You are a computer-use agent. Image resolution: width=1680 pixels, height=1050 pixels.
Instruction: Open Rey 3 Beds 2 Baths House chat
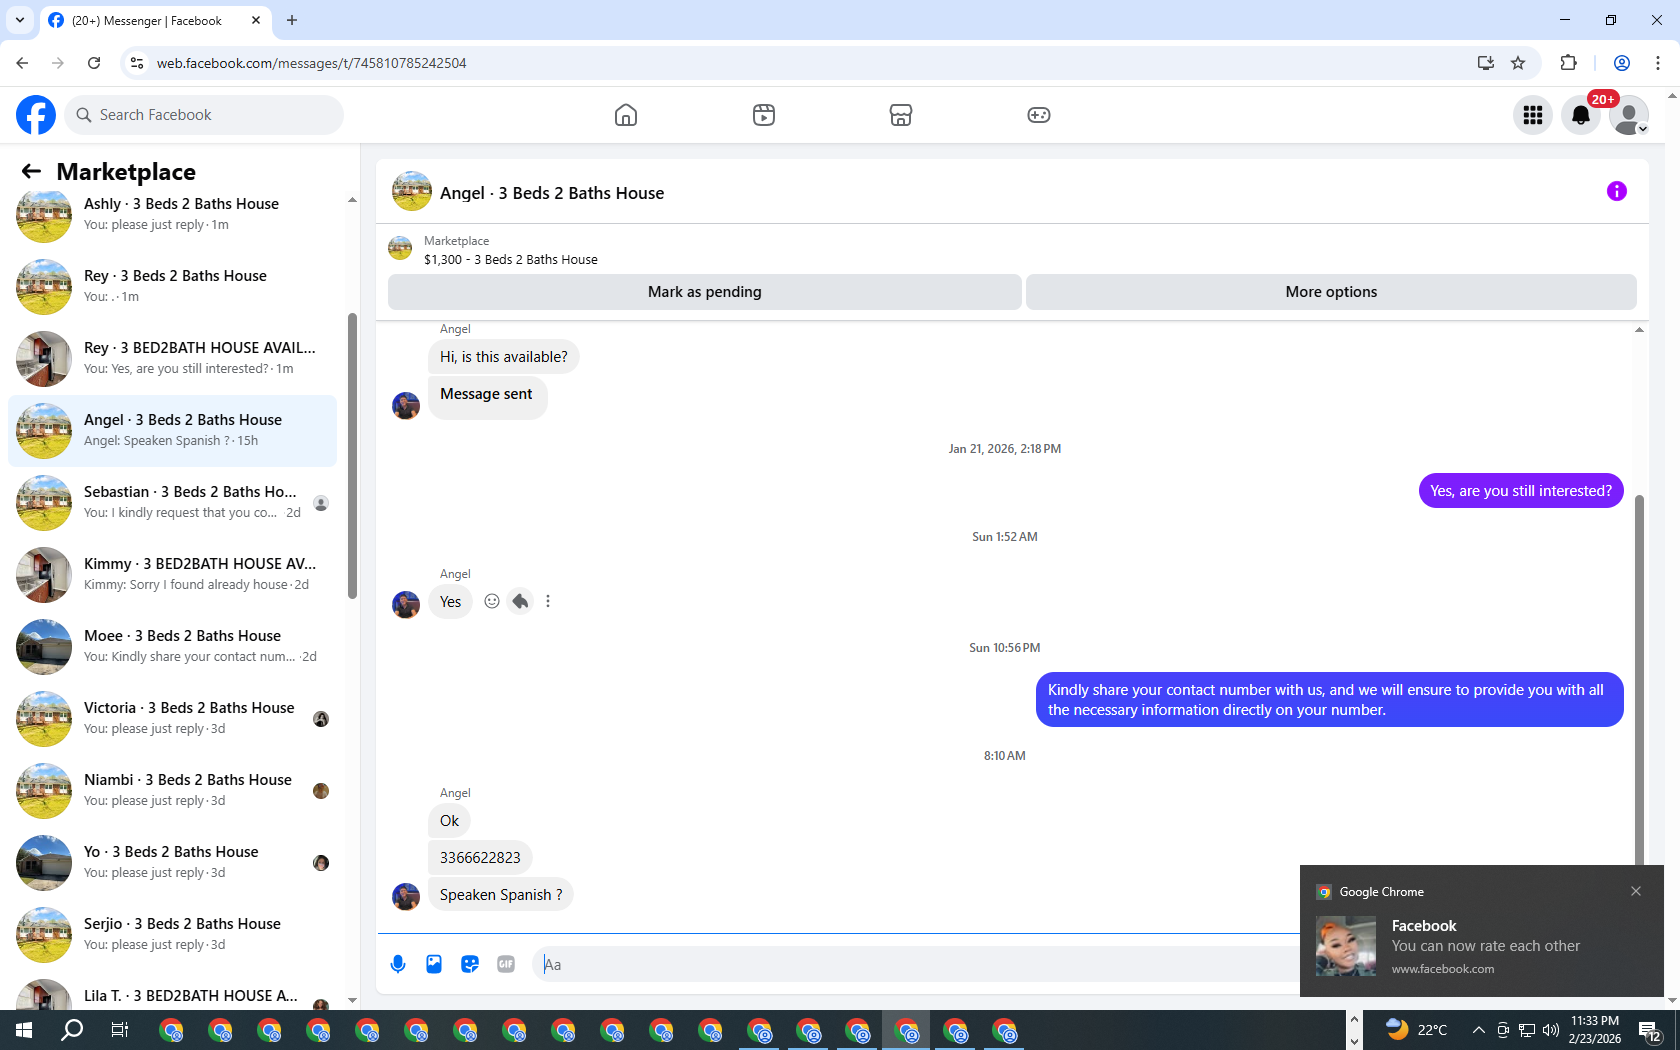(172, 286)
